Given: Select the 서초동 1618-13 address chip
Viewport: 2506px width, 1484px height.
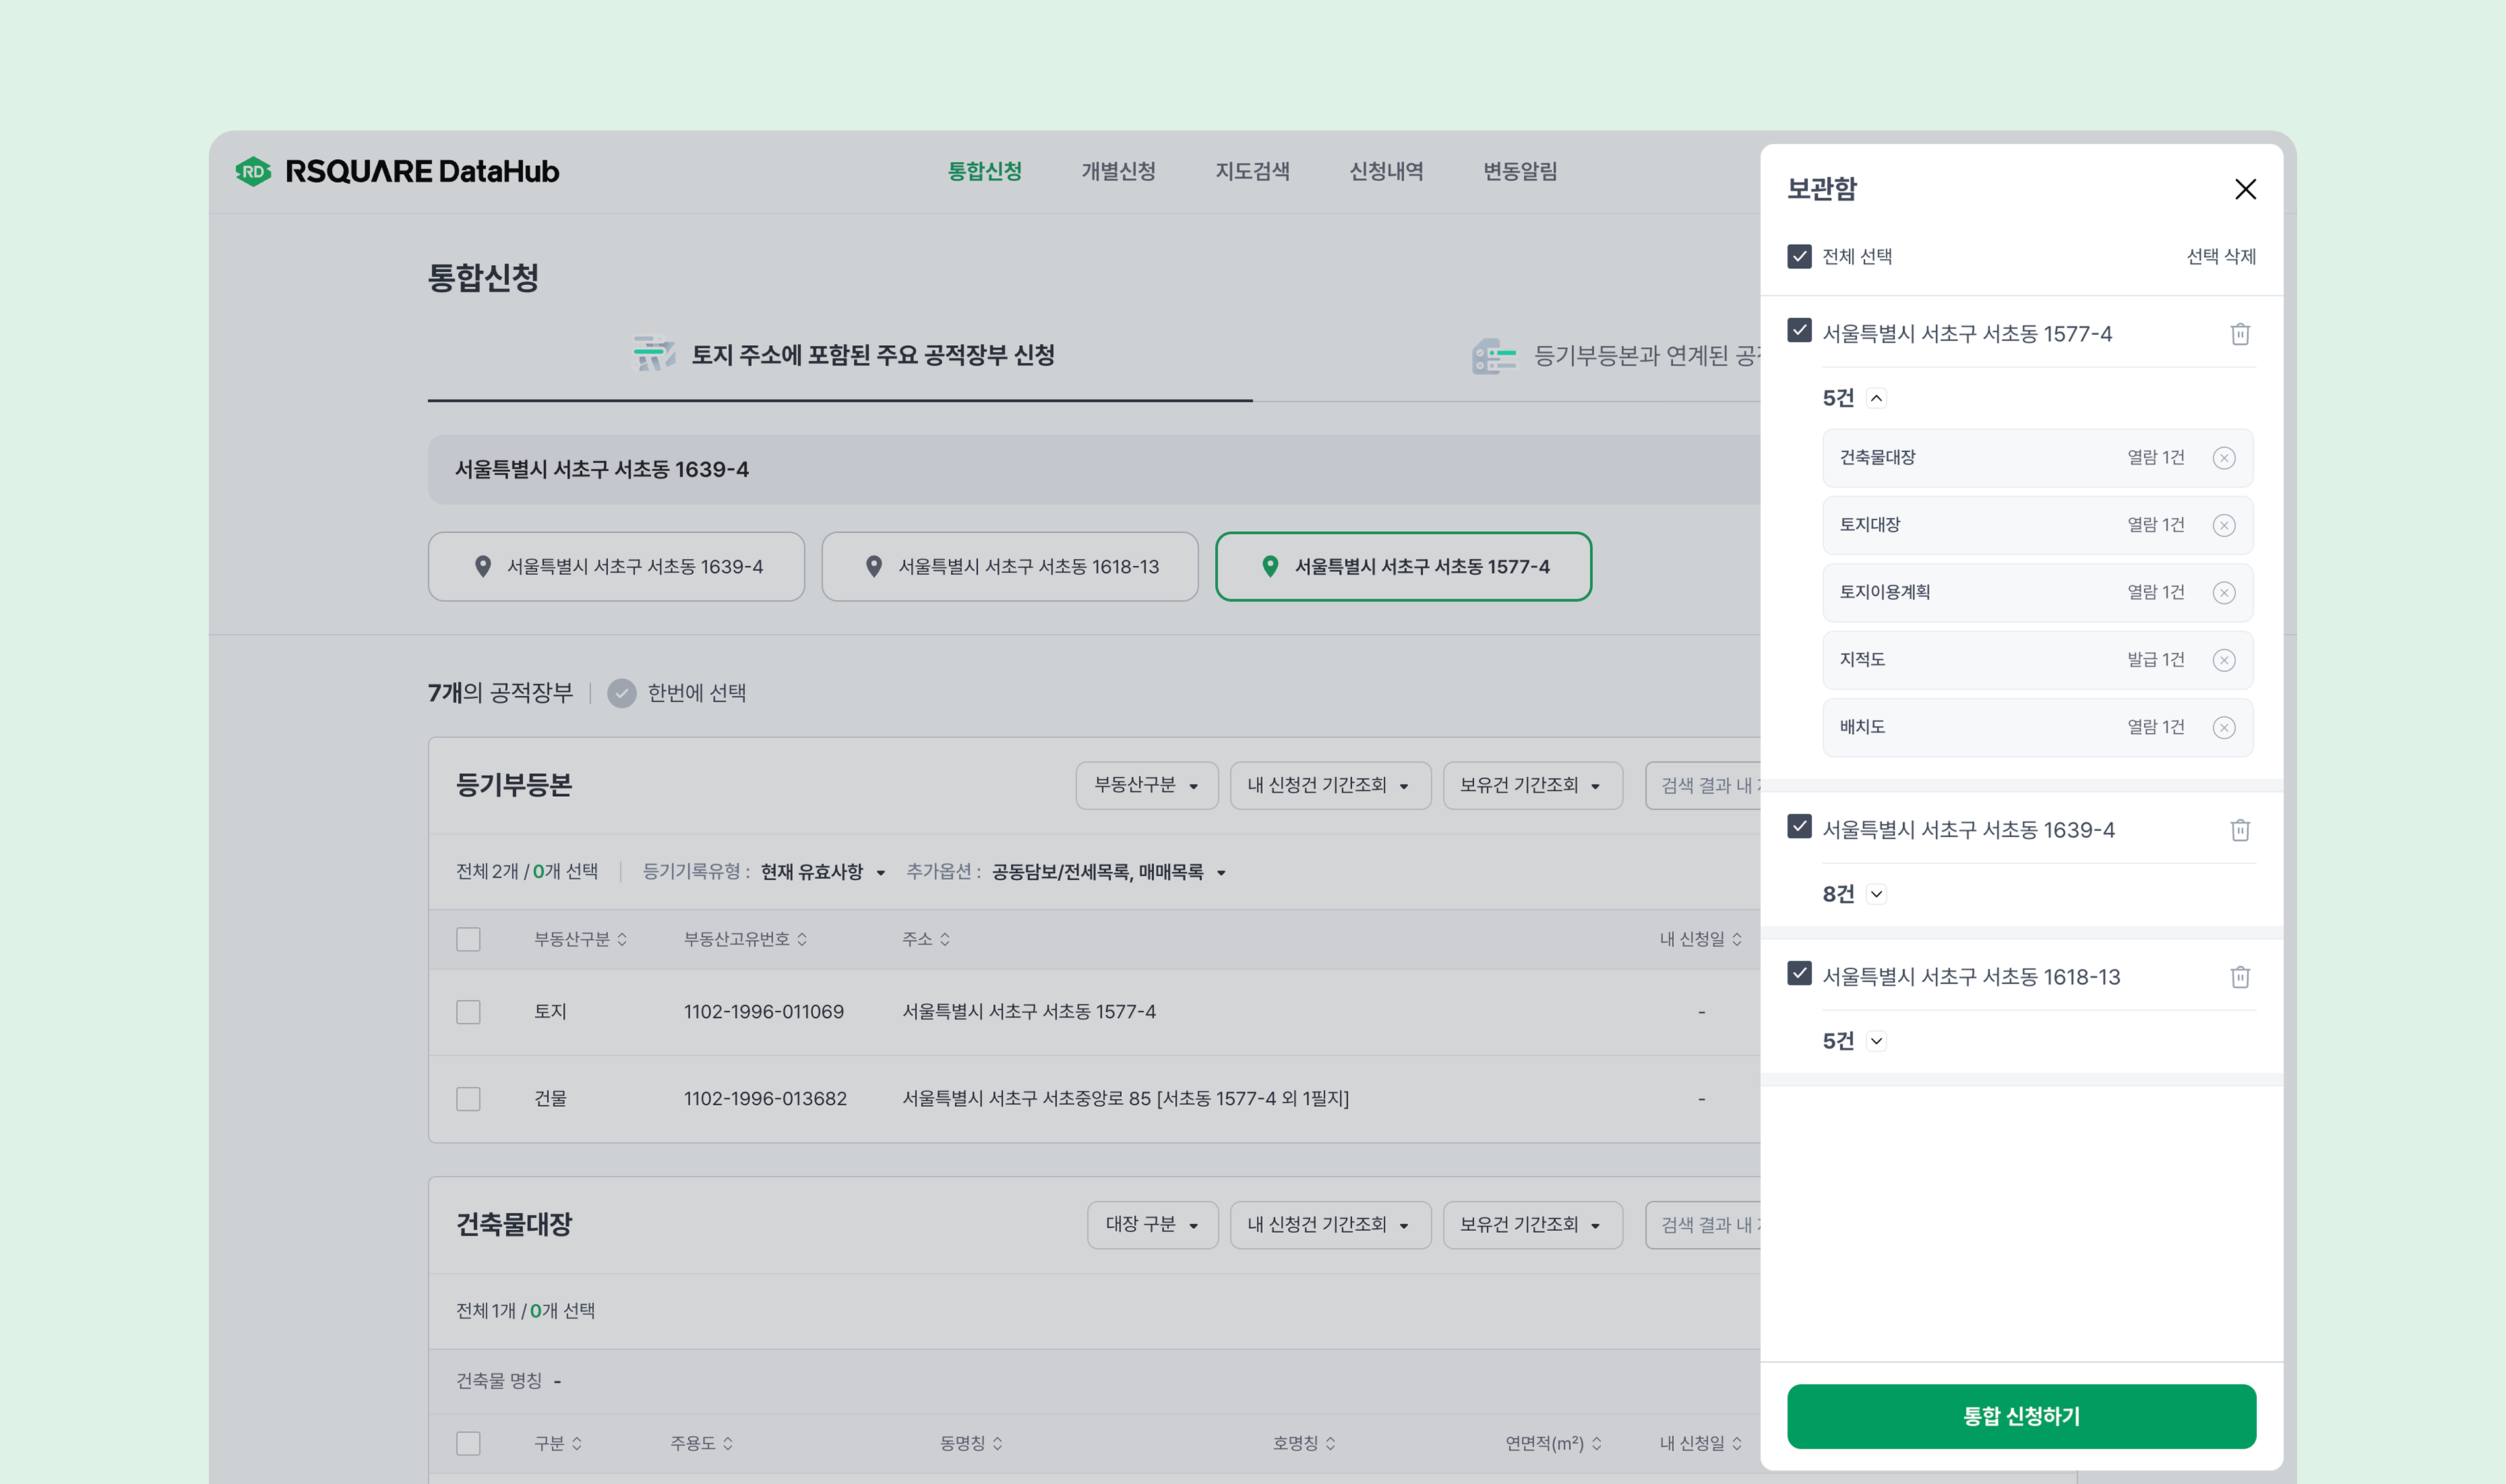Looking at the screenshot, I should tap(1010, 567).
